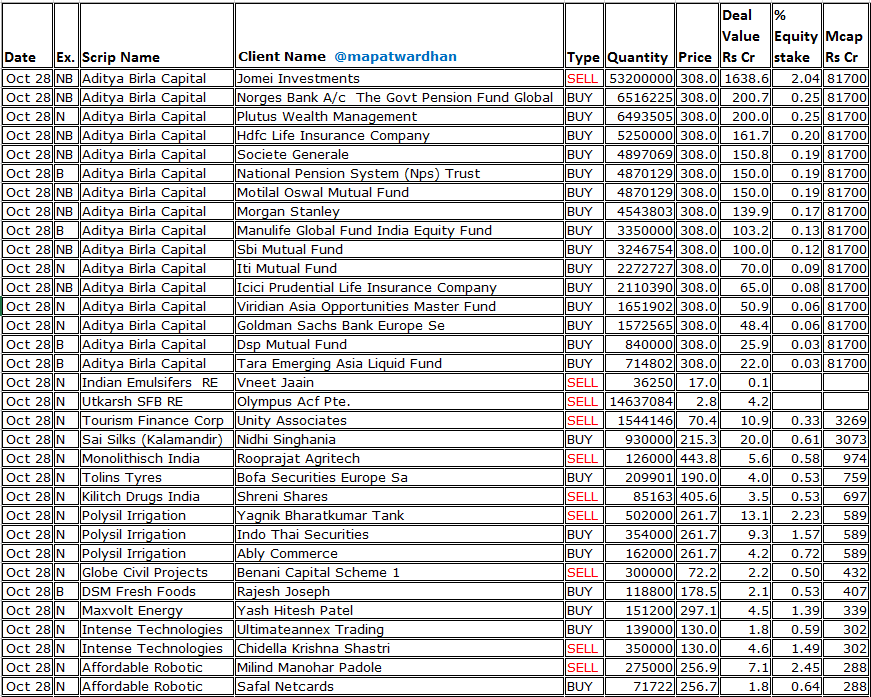
Task: Click the DSM Fresh Foods scrip cell
Action: (157, 591)
